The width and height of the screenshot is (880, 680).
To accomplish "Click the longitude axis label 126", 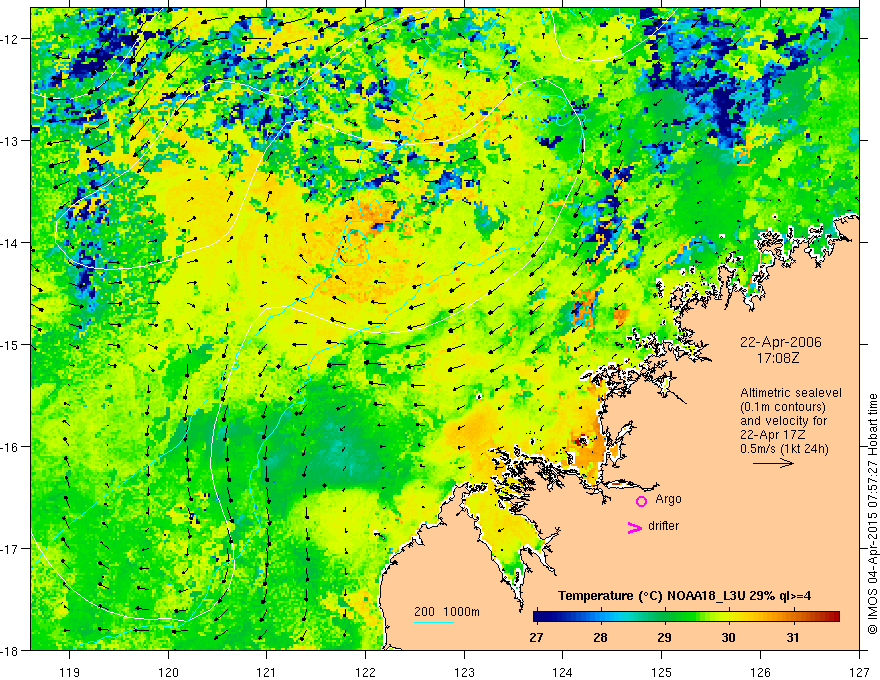I will 760,672.
